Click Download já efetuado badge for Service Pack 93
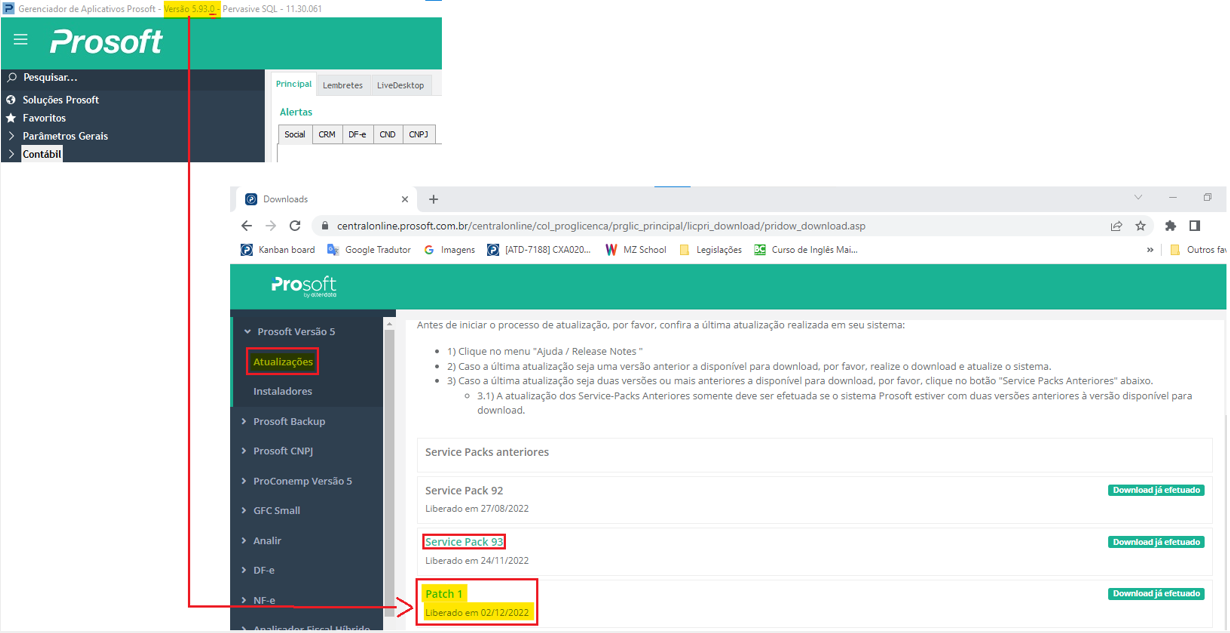Screen dimensions: 1230x633 click(1156, 542)
